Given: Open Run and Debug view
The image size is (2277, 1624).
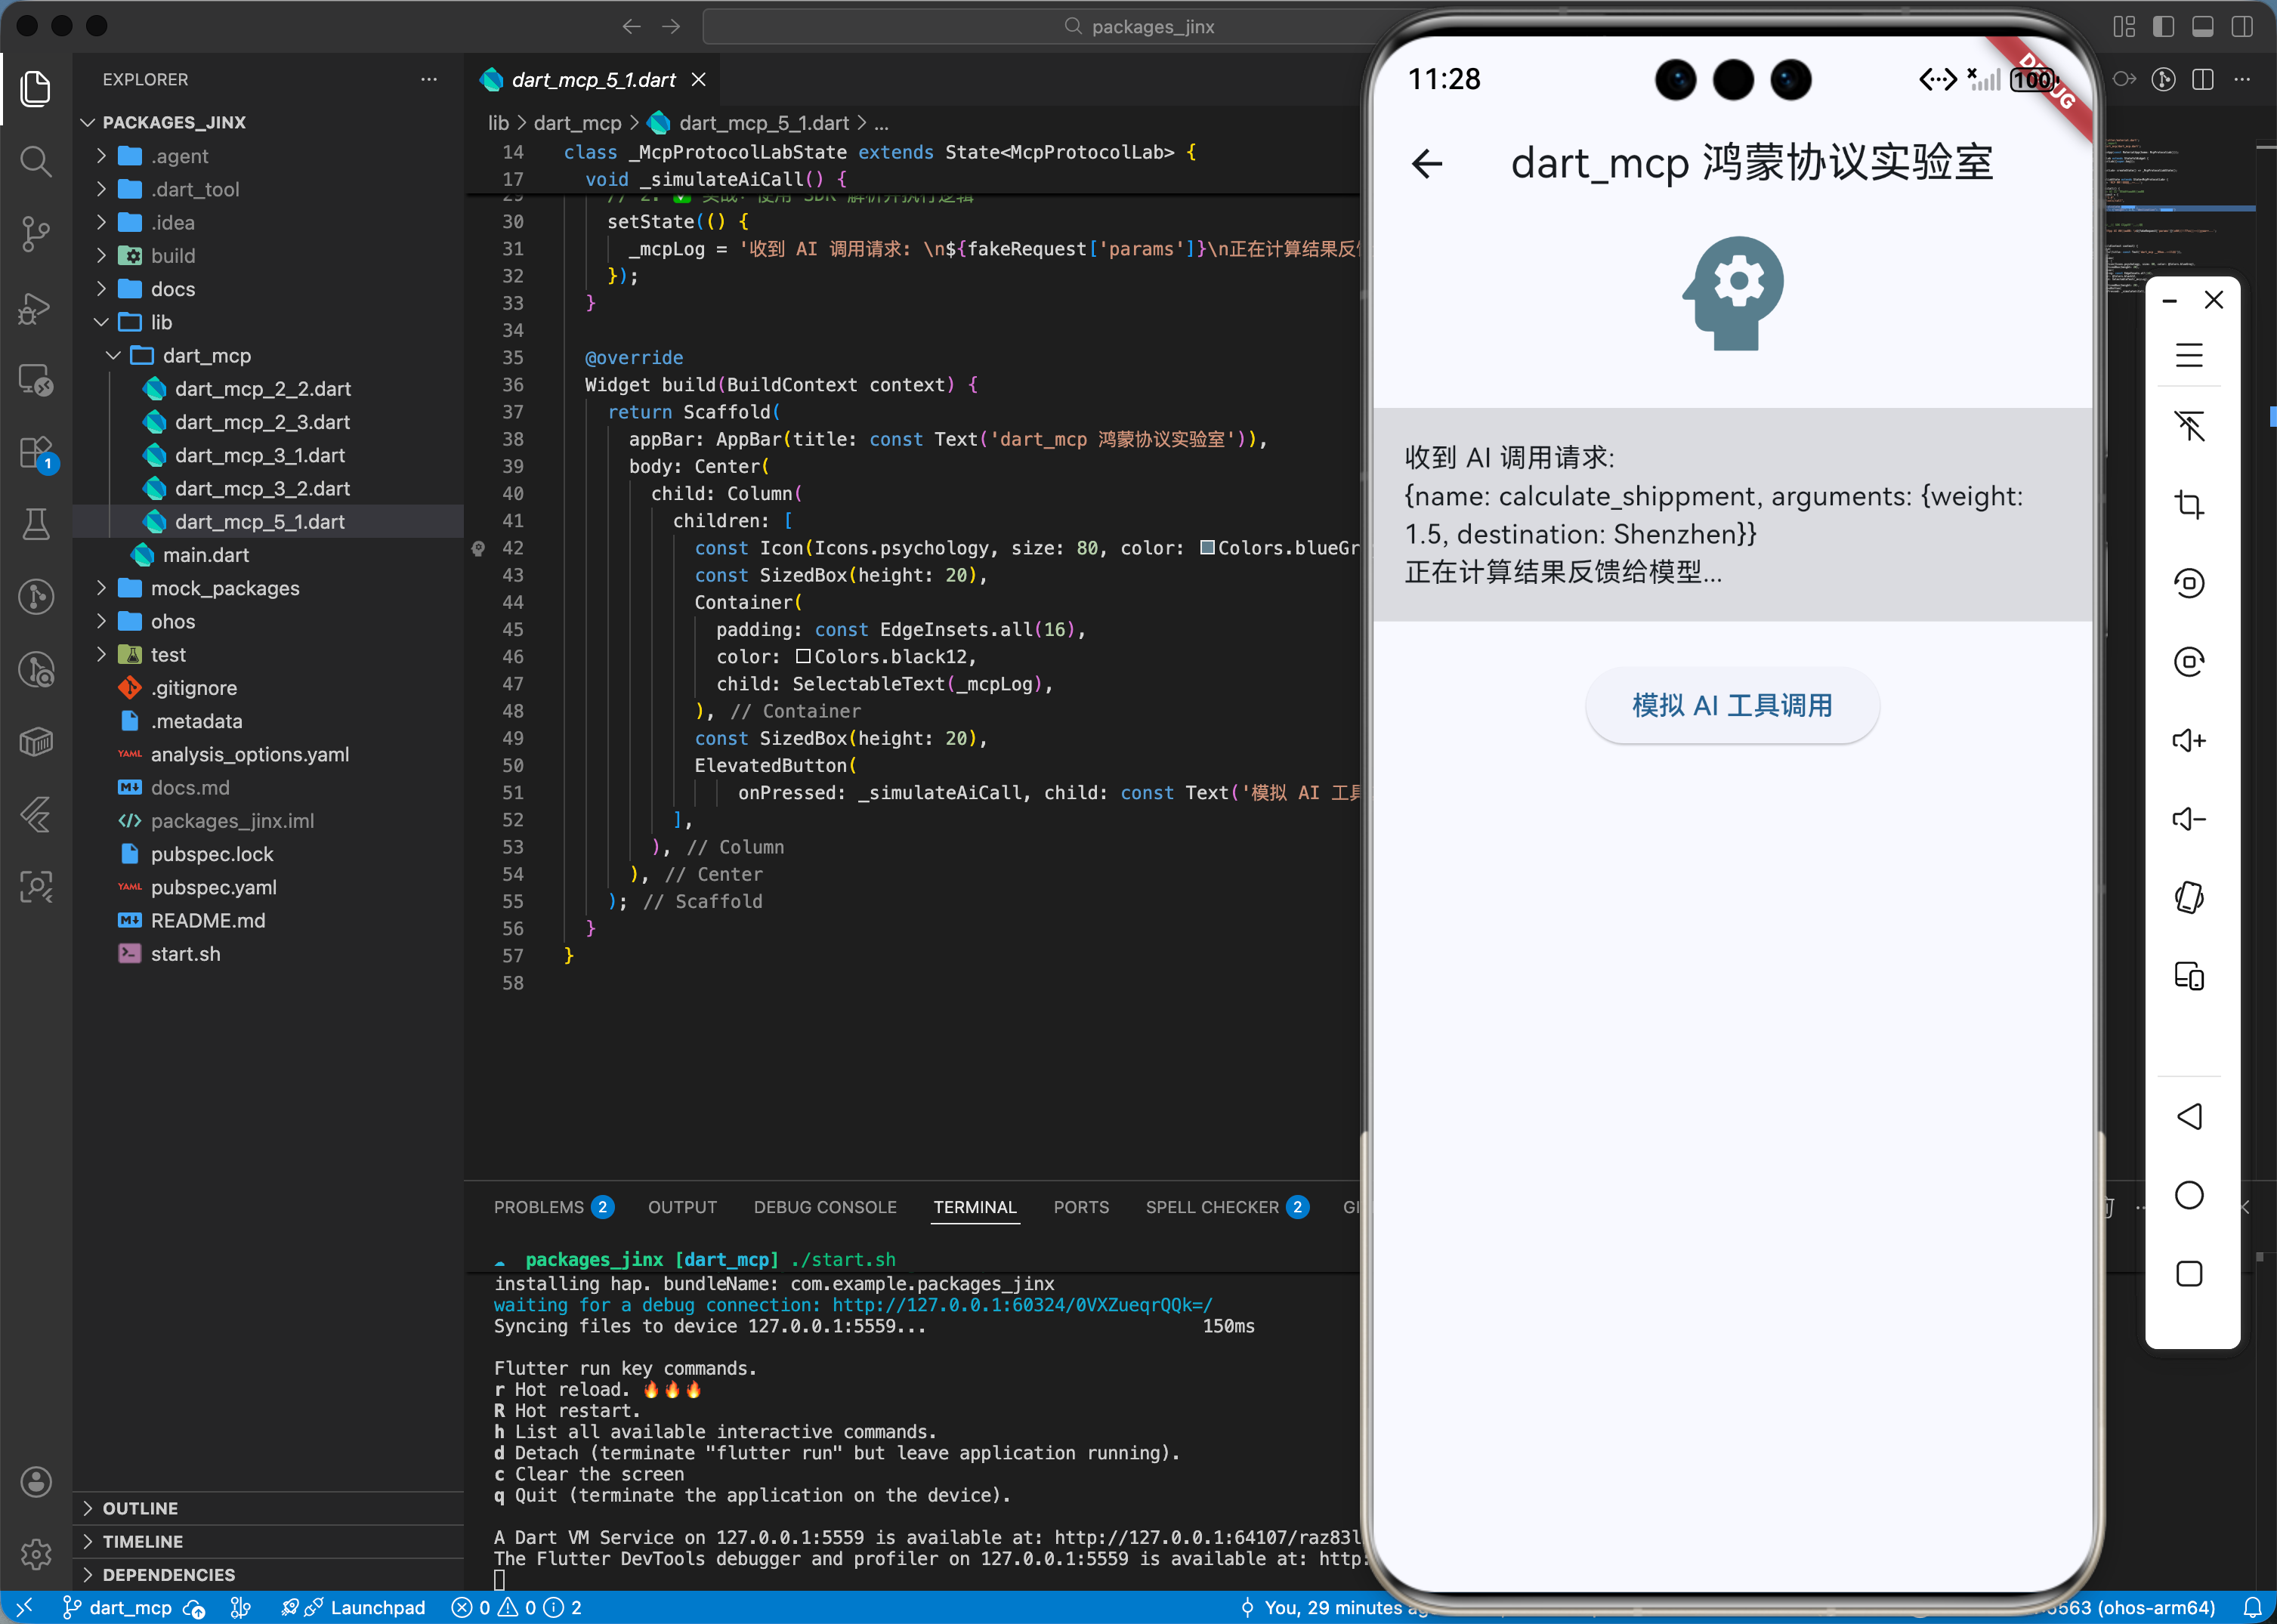Looking at the screenshot, I should pos(36,308).
